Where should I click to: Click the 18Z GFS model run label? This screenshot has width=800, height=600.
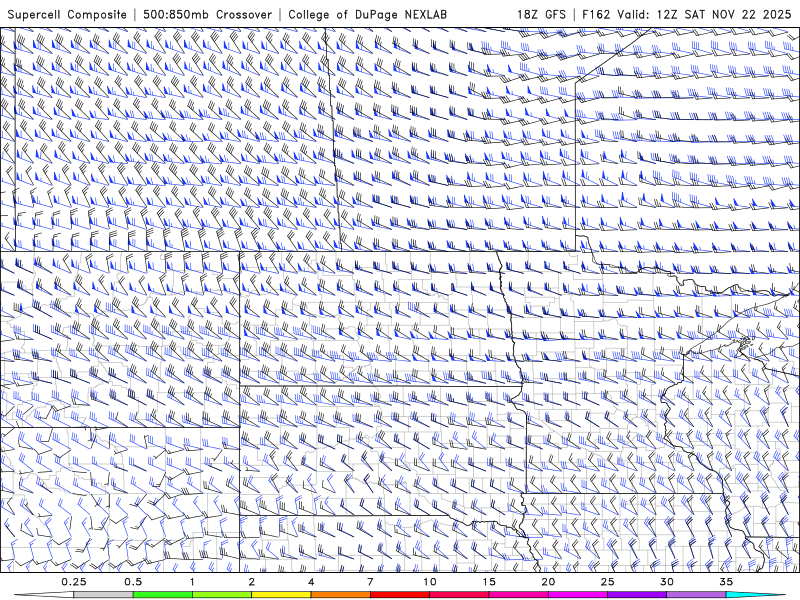(x=541, y=14)
